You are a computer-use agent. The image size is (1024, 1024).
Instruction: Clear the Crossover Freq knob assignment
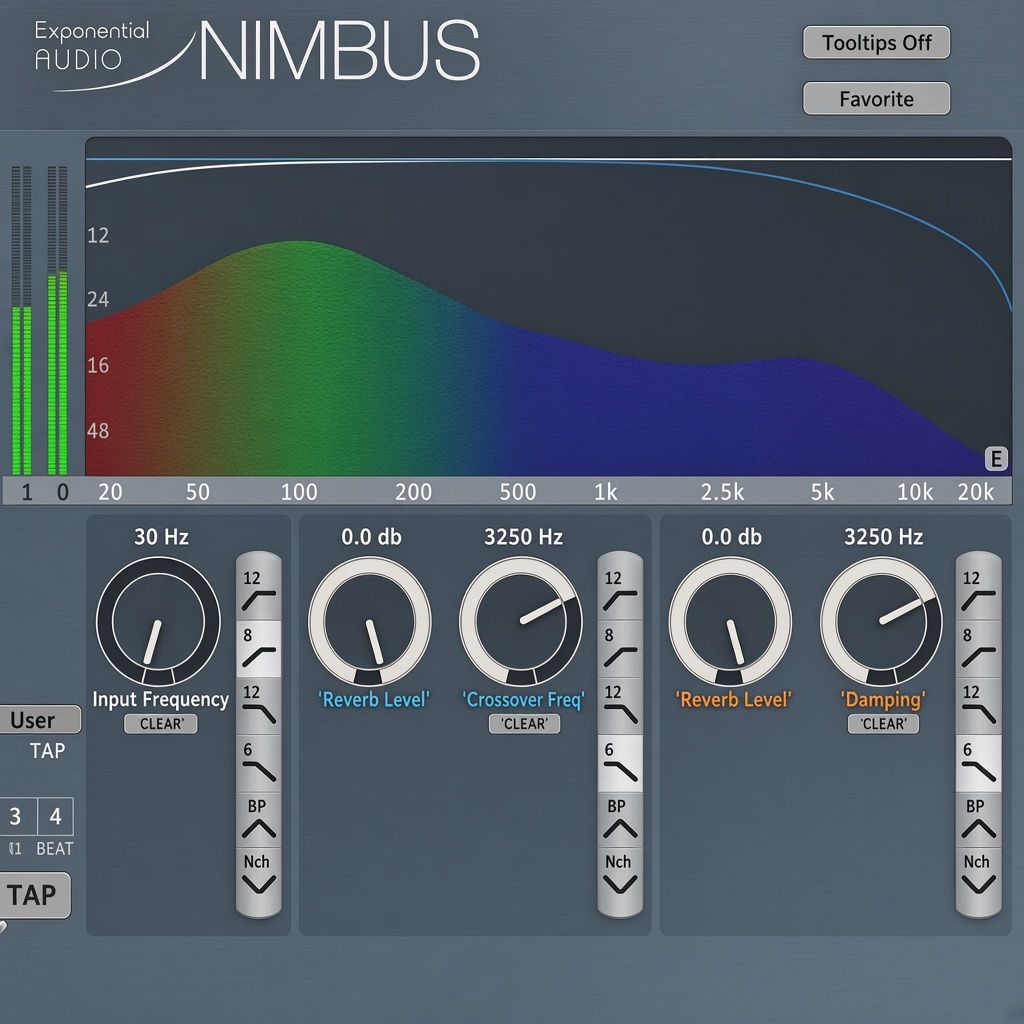pos(524,724)
